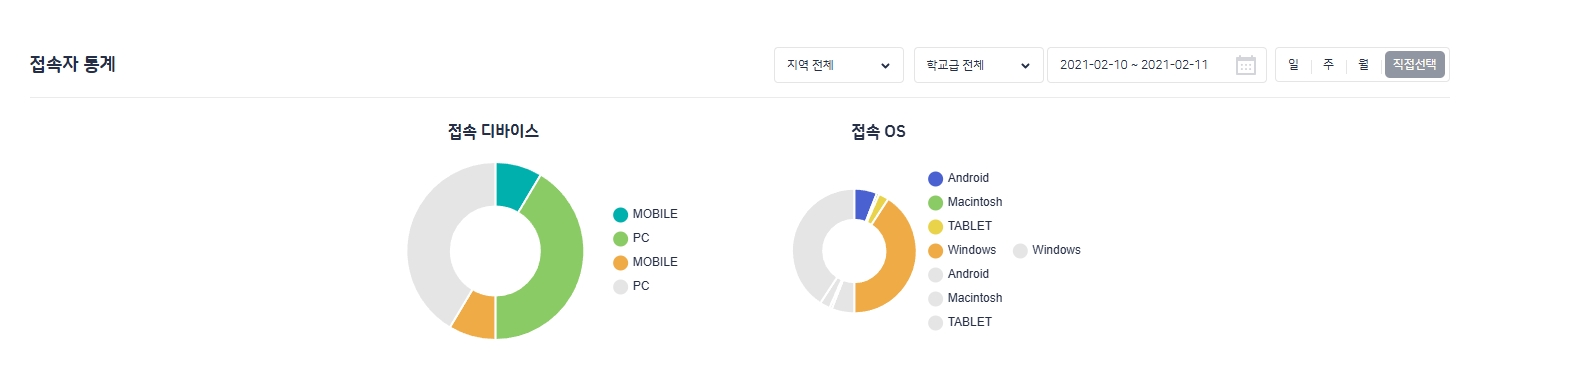Viewport: 1573px width, 365px height.
Task: Click the green Macintosh legend dot
Action: (x=935, y=202)
